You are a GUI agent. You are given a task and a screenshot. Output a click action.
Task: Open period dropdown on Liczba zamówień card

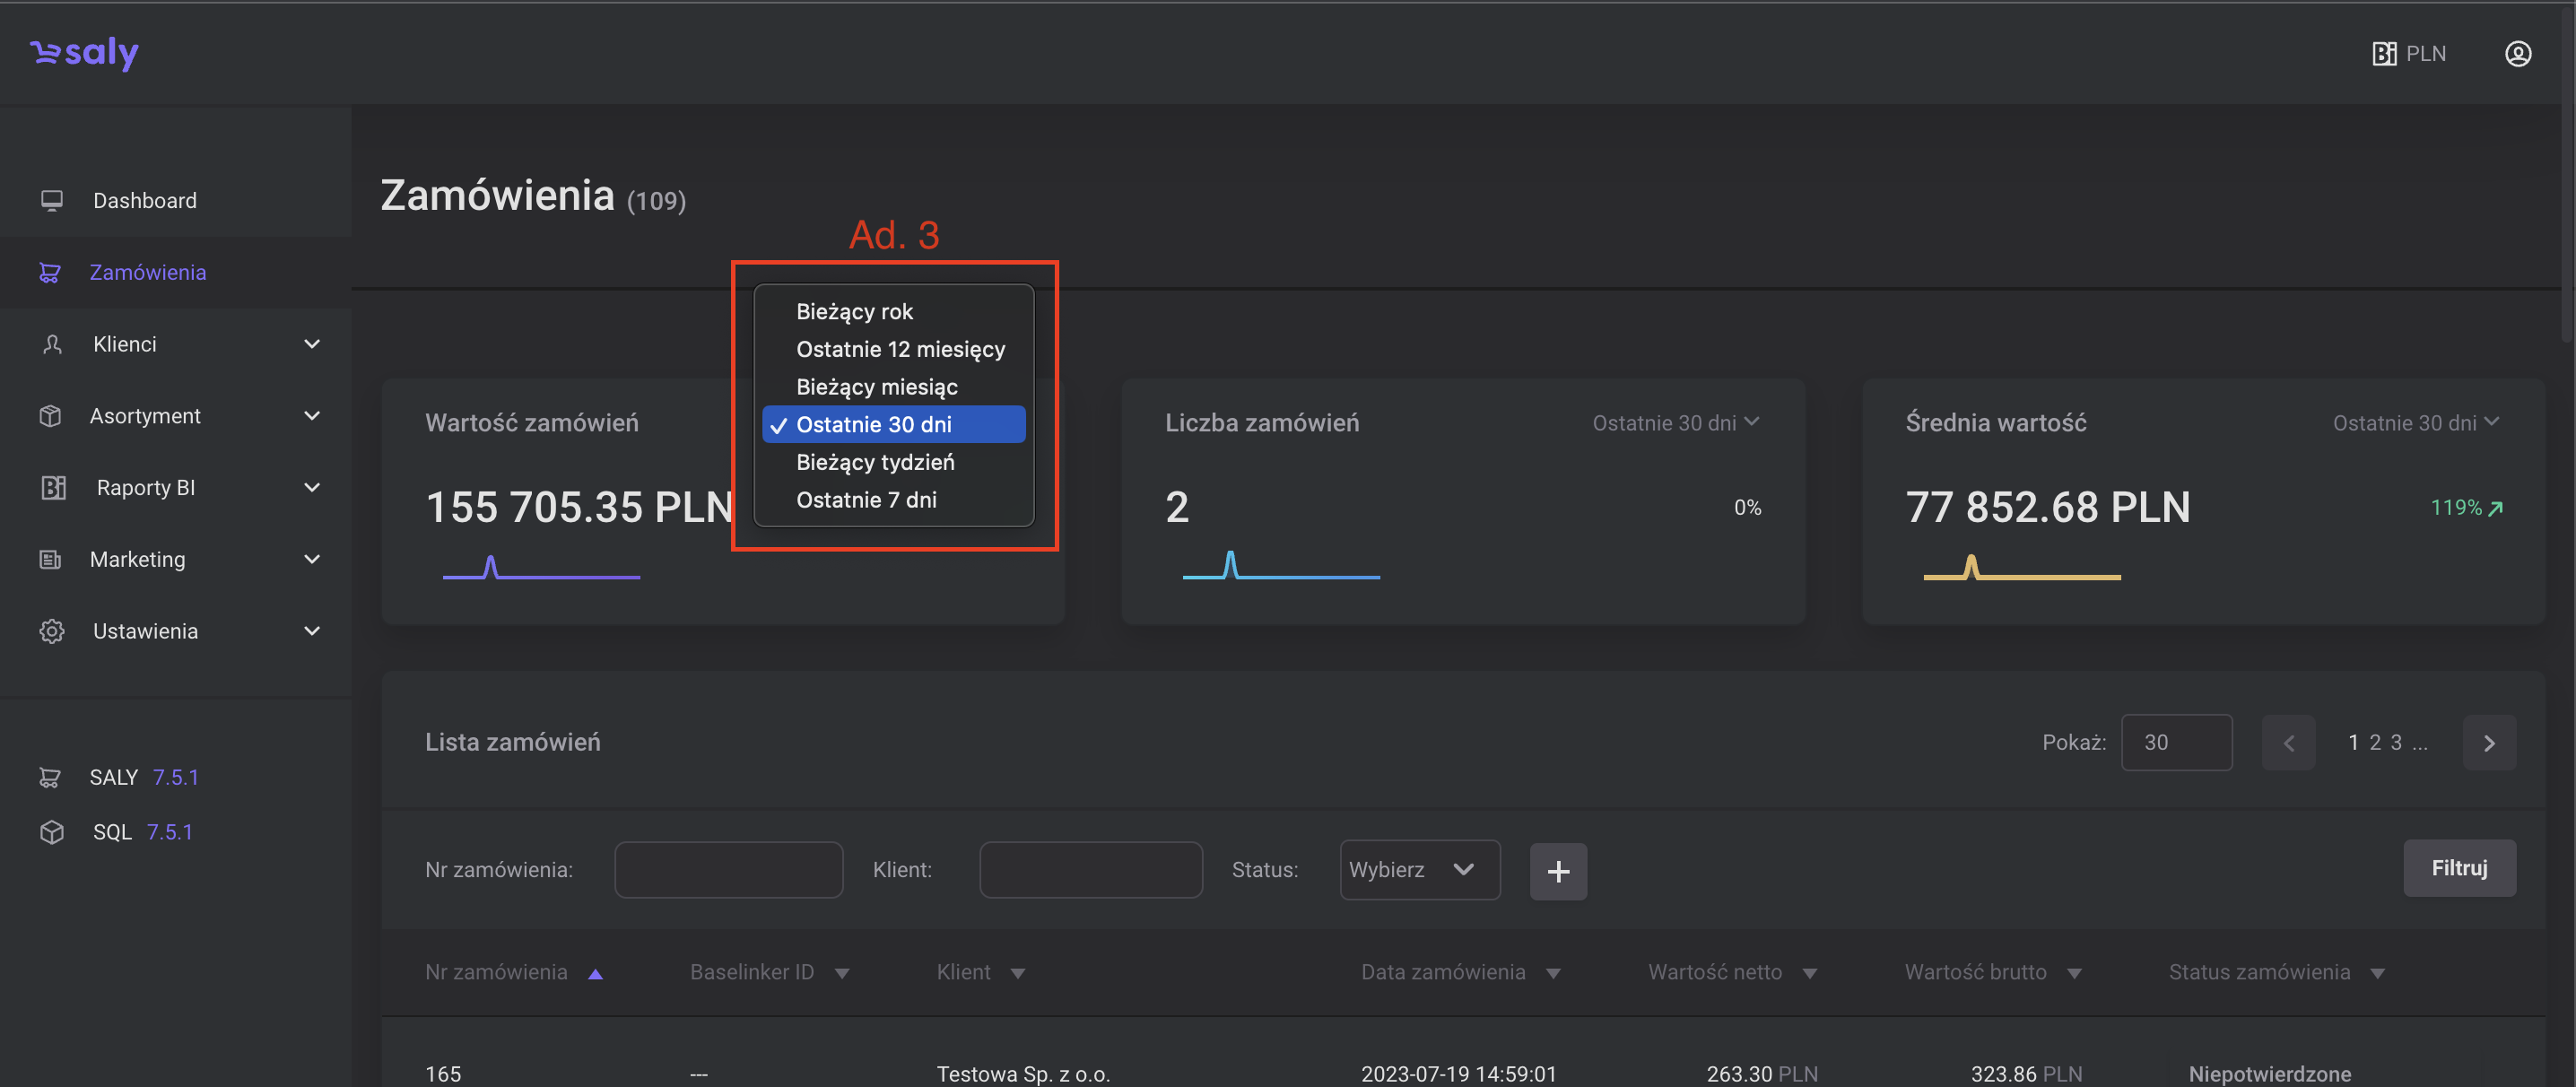coord(1675,423)
